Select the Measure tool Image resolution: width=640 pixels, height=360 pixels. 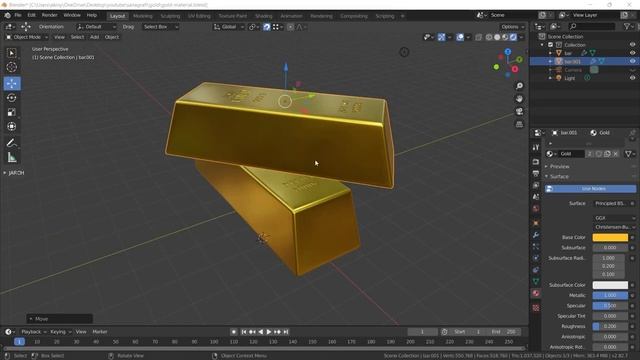click(11, 157)
